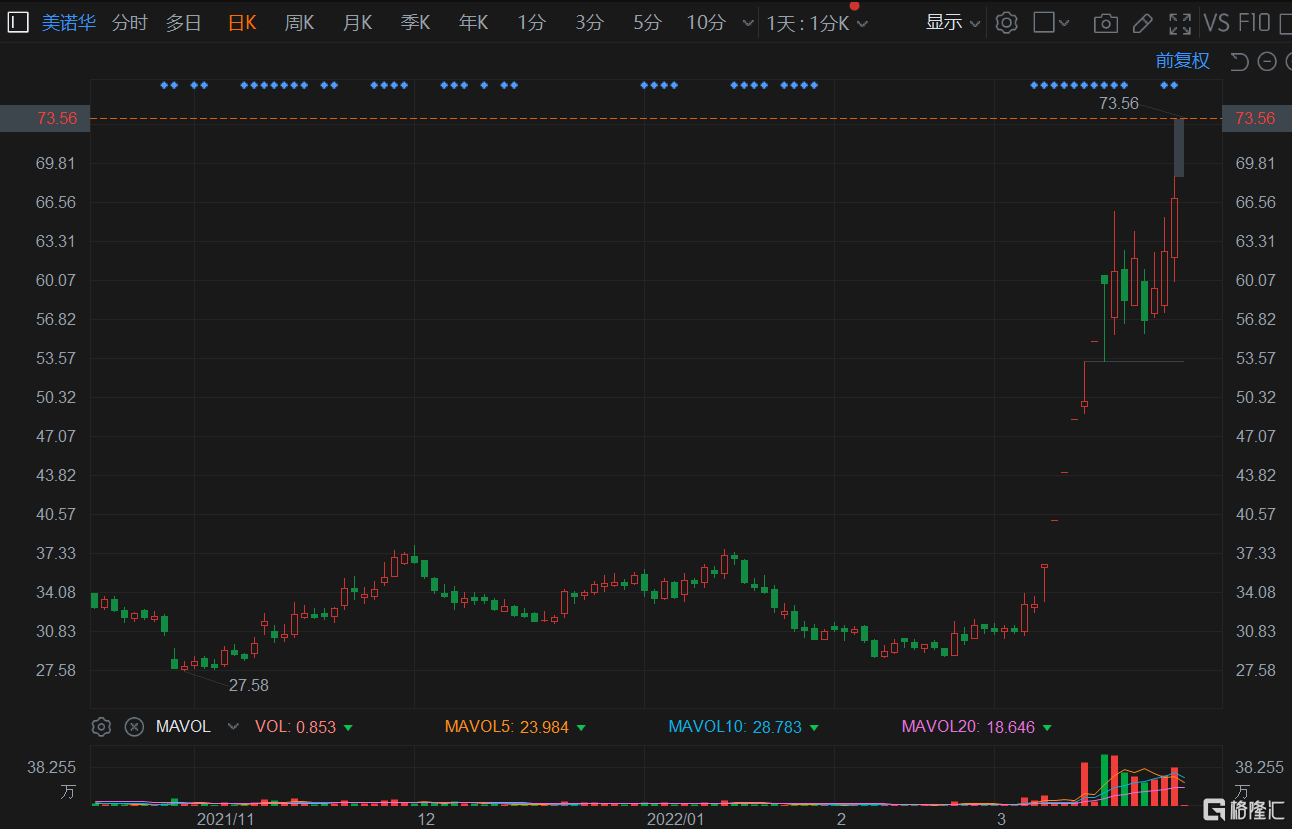1292x829 pixels.
Task: Click the VS compare button
Action: click(x=1216, y=22)
